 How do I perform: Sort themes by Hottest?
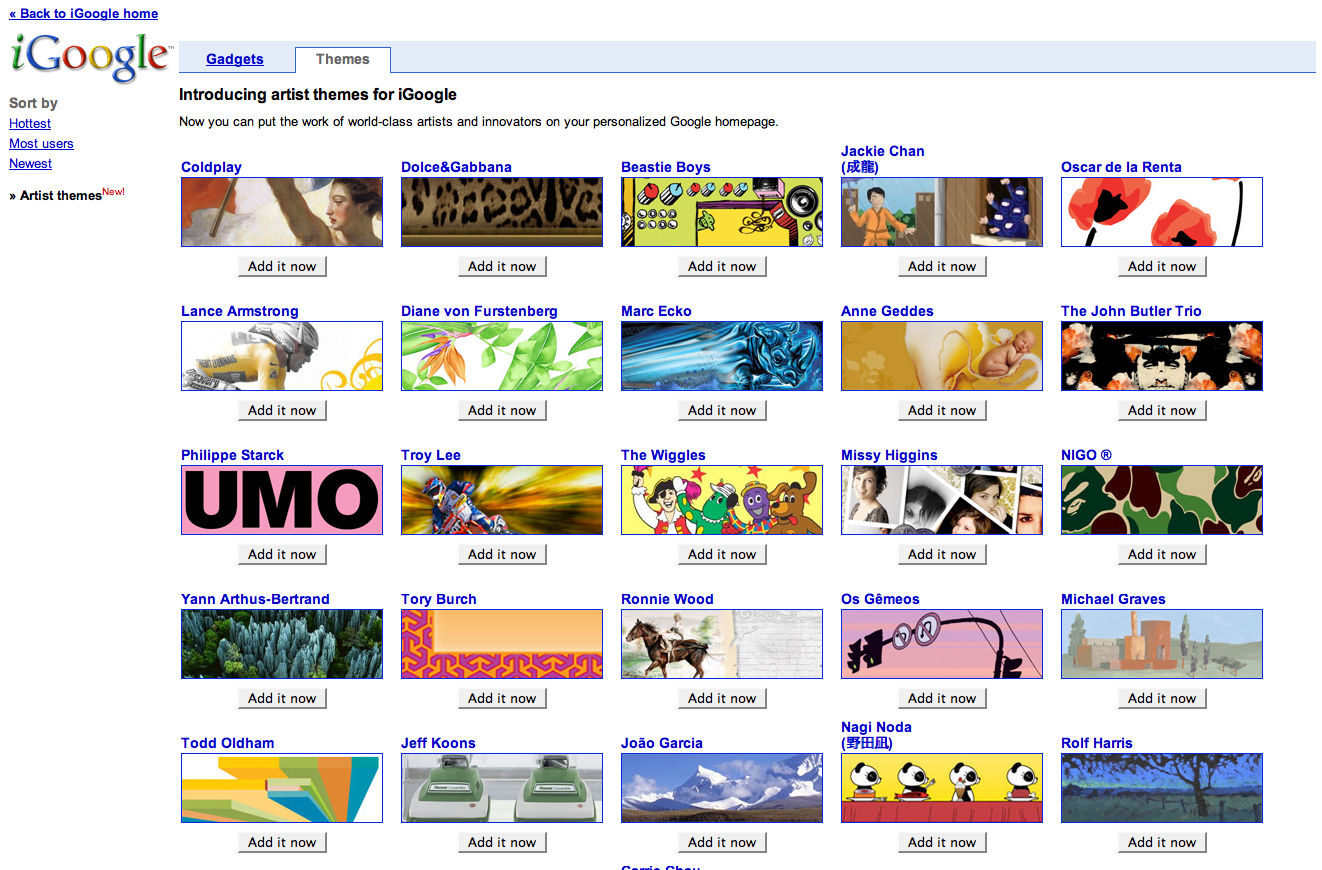[30, 124]
